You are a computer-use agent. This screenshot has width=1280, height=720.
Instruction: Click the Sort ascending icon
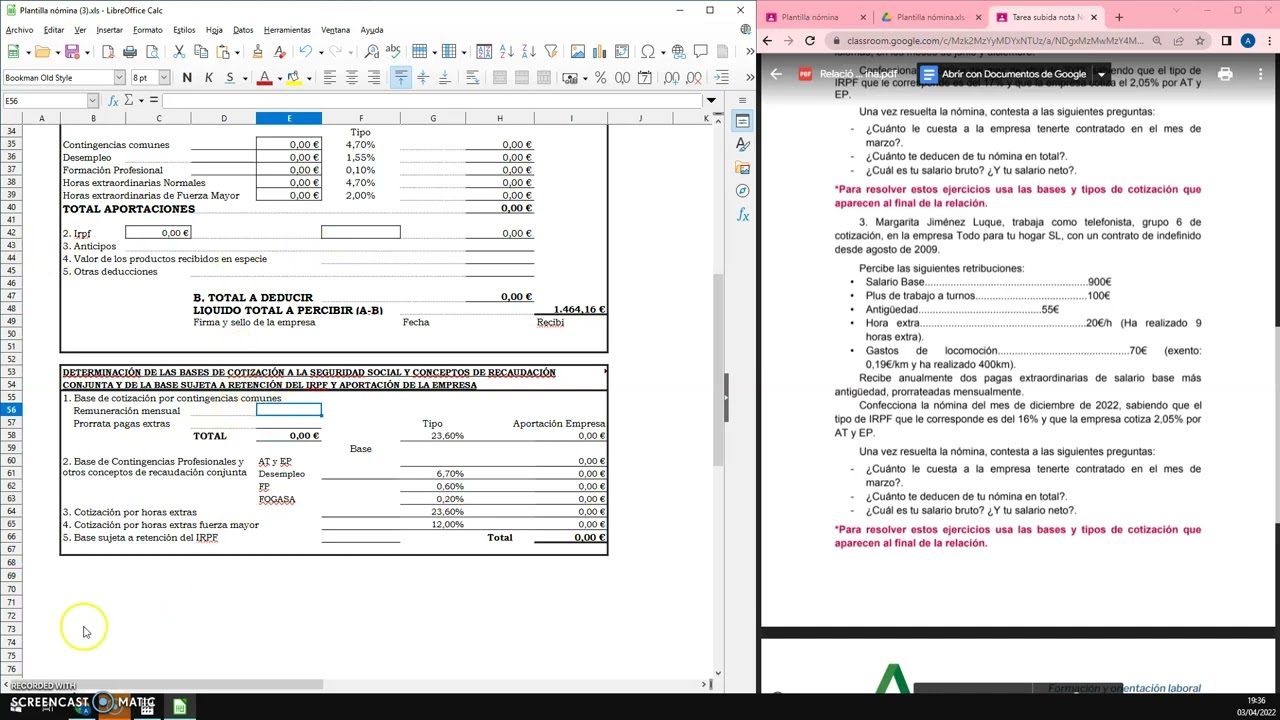click(506, 52)
